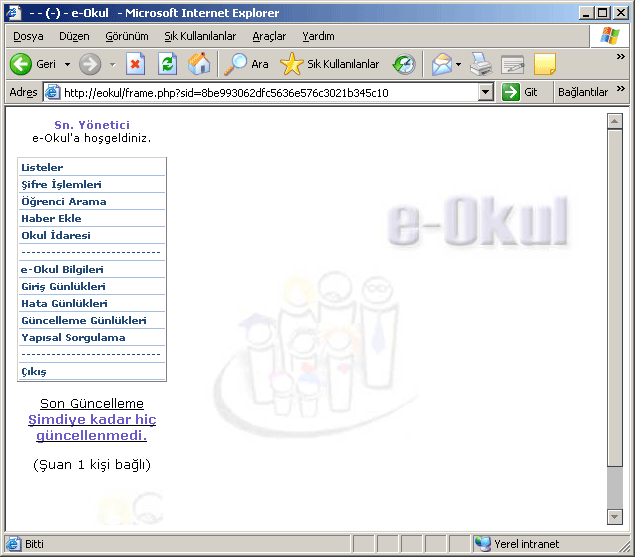
Task: Open the Dosya menu
Action: coord(28,36)
